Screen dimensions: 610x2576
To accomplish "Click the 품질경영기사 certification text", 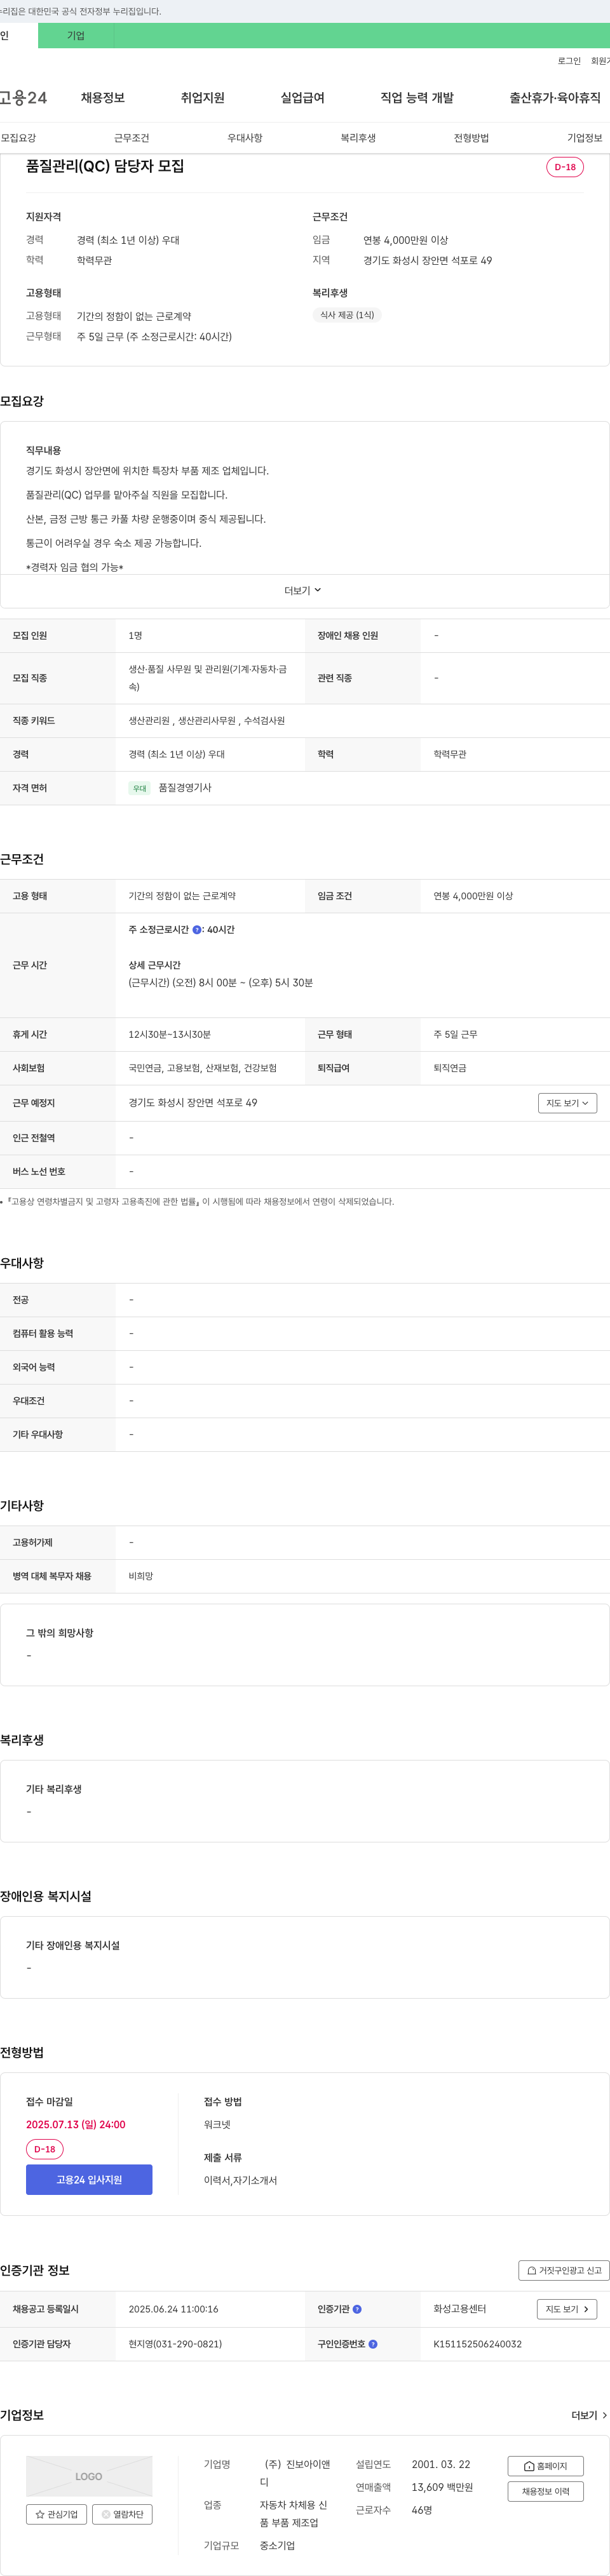I will 185,788.
